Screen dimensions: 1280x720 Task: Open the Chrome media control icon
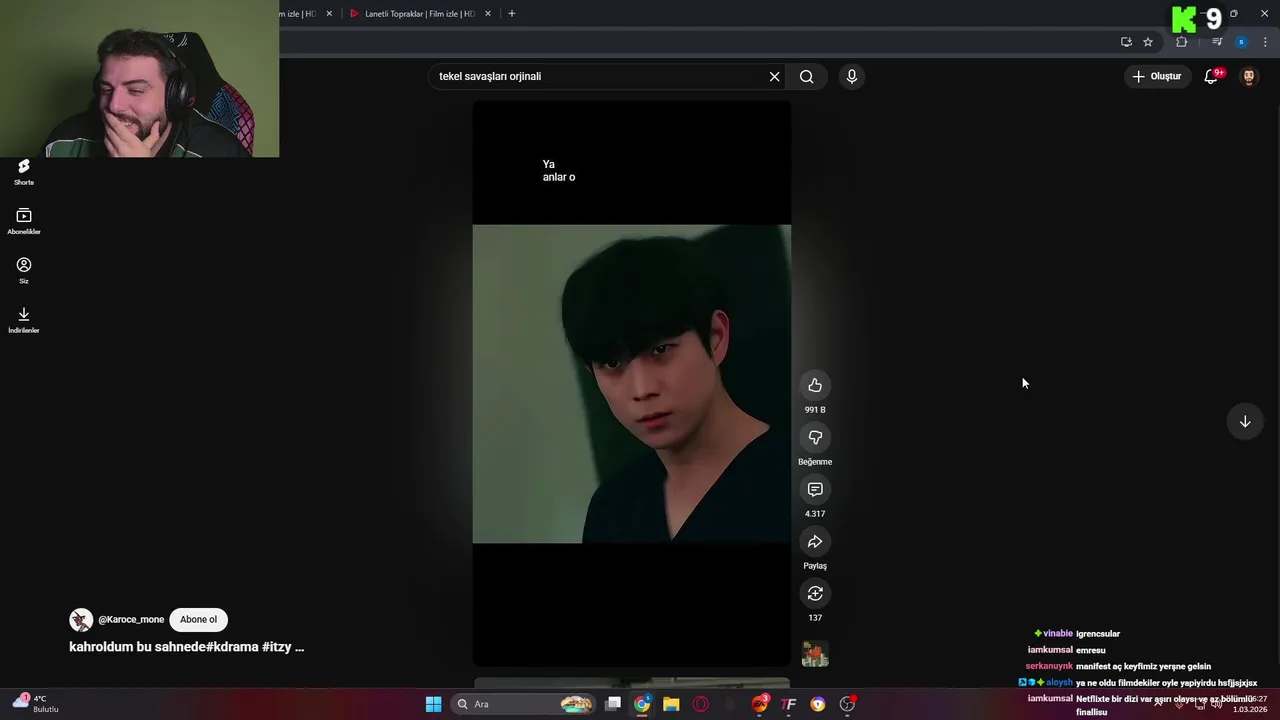coord(1217,42)
